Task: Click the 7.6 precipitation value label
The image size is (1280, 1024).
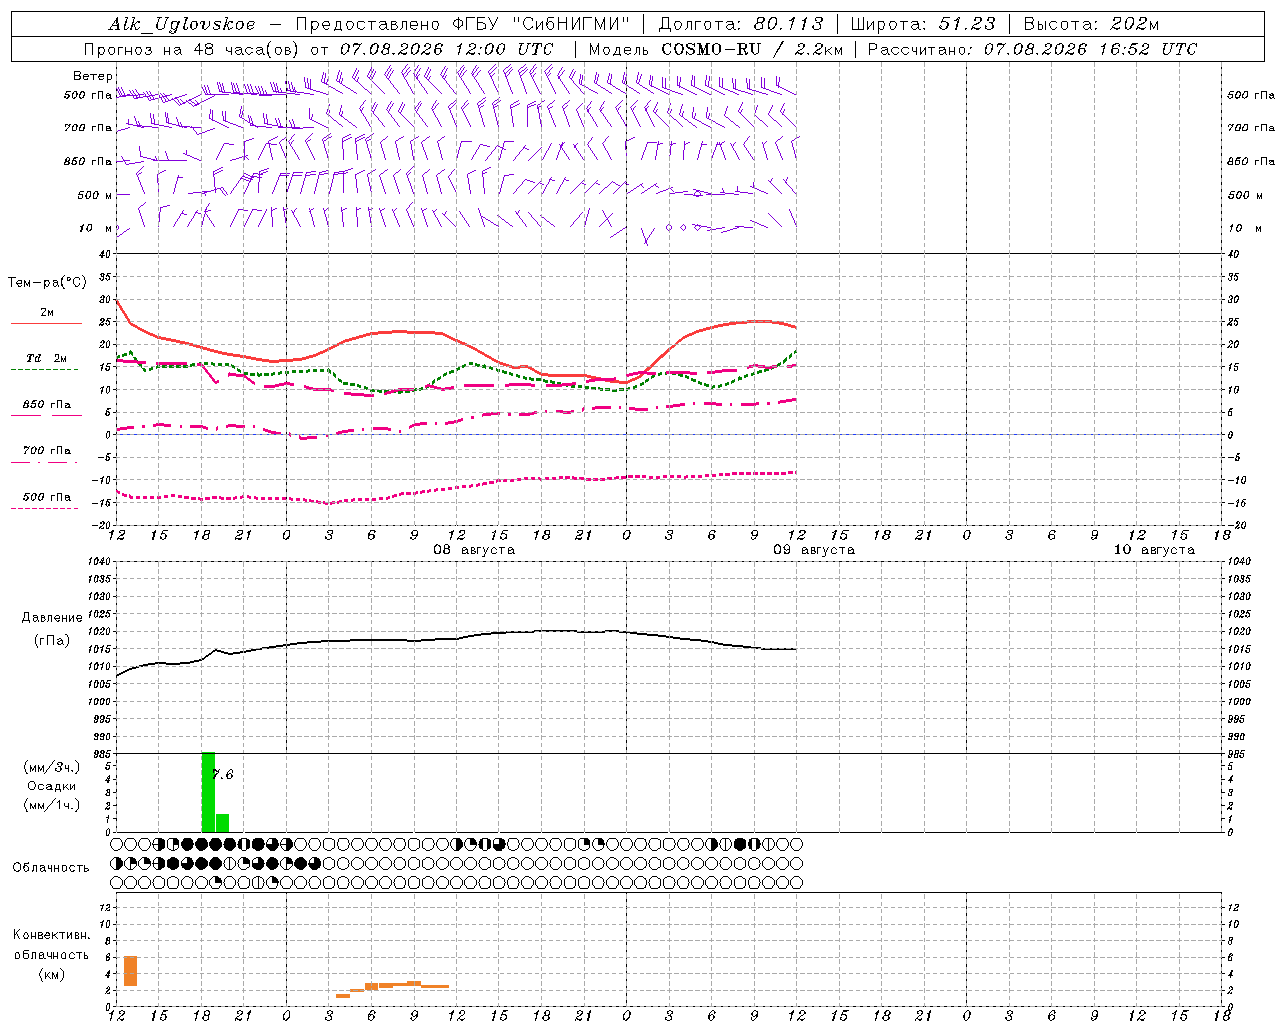Action: coord(222,774)
